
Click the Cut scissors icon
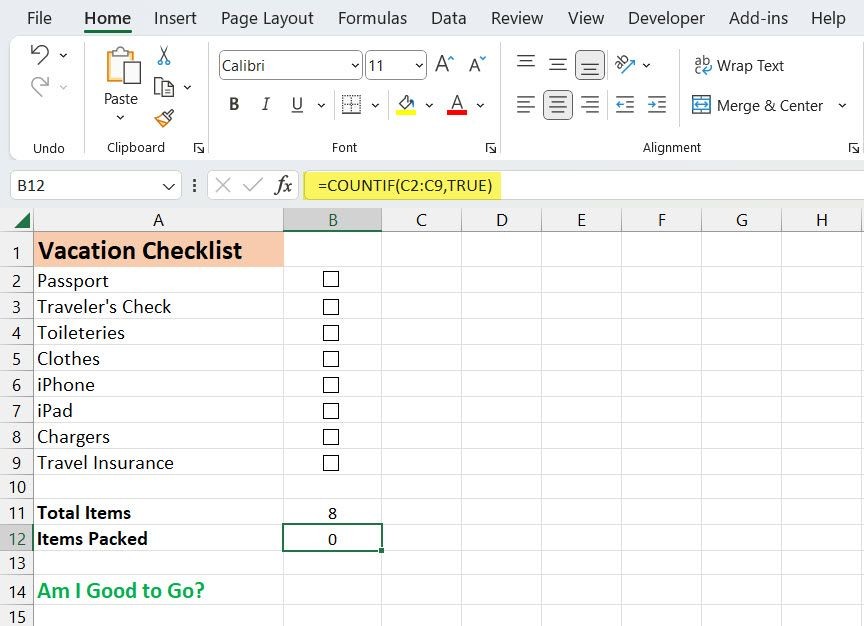(x=164, y=56)
